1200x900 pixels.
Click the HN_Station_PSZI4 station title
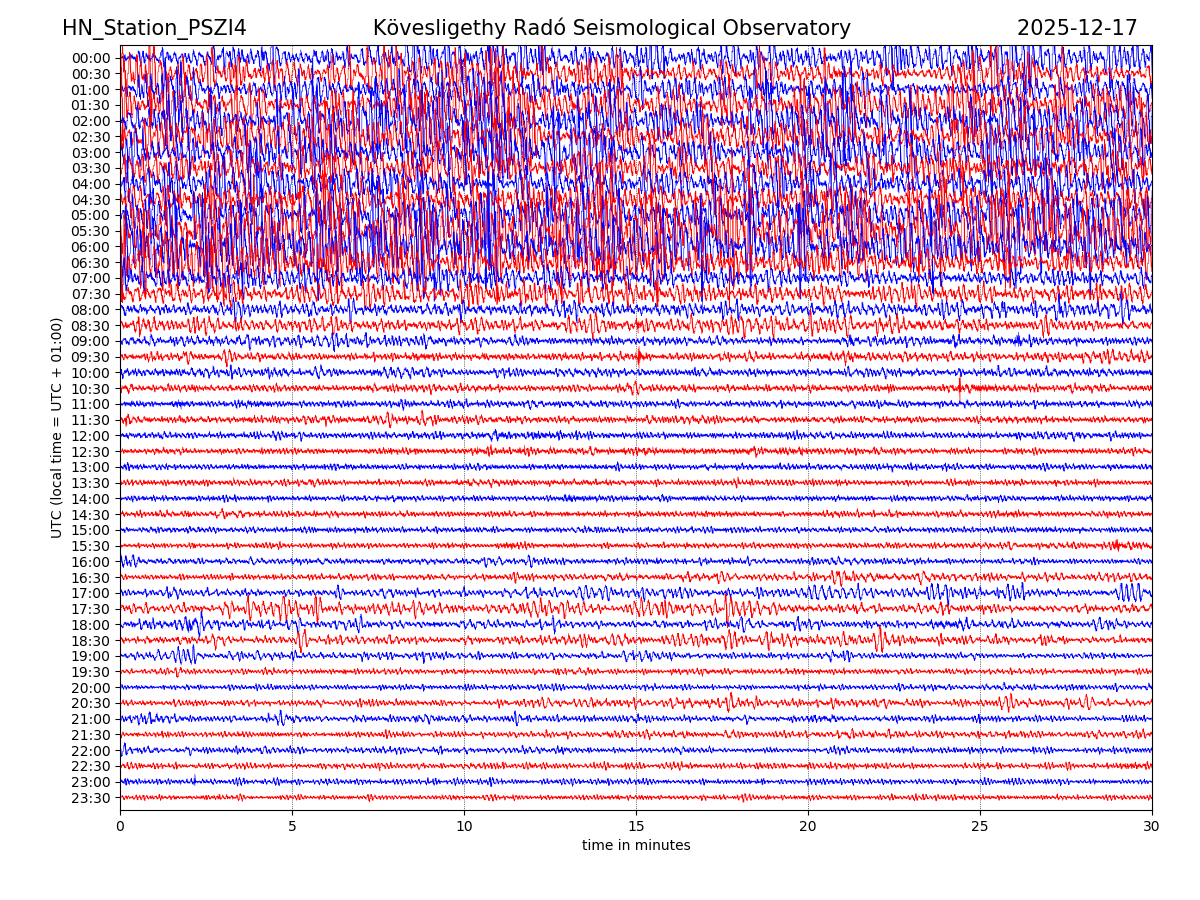click(x=154, y=28)
